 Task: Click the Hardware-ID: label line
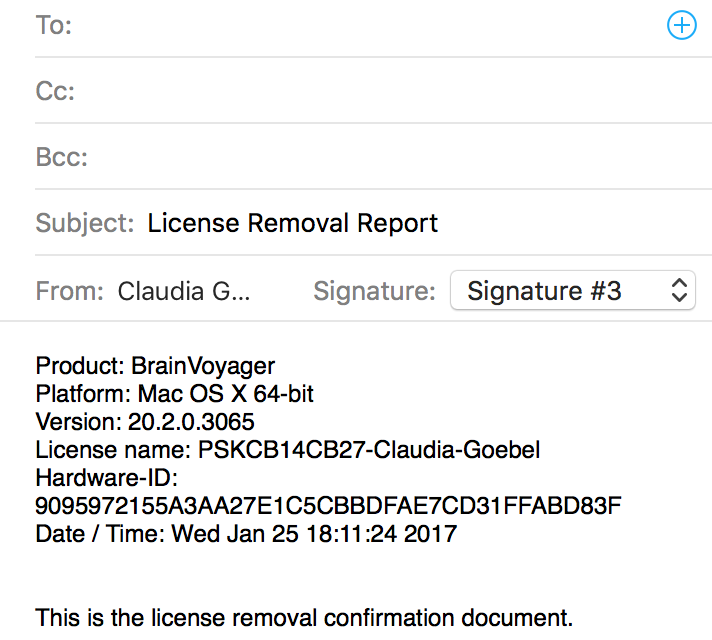(x=106, y=478)
